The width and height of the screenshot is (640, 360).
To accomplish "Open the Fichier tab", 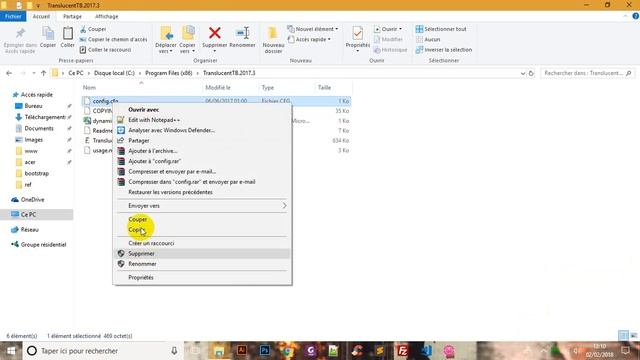I will point(13,16).
